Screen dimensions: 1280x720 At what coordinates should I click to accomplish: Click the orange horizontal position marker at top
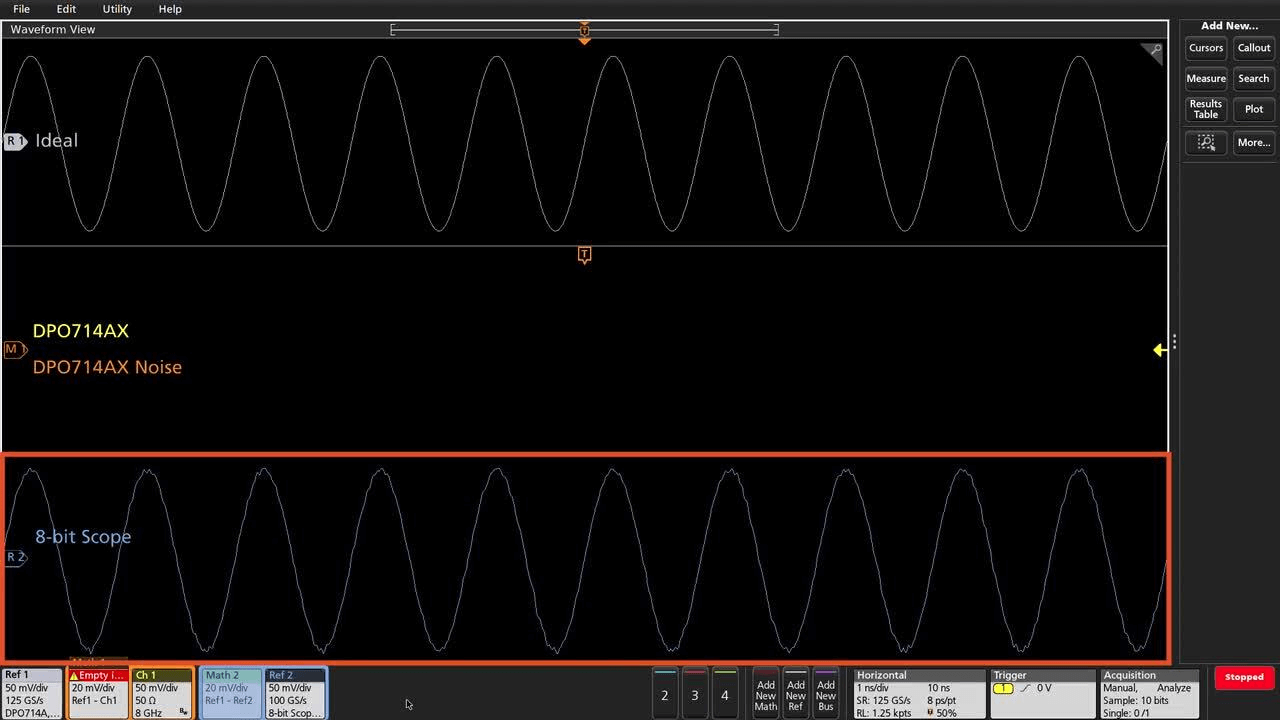click(x=584, y=31)
